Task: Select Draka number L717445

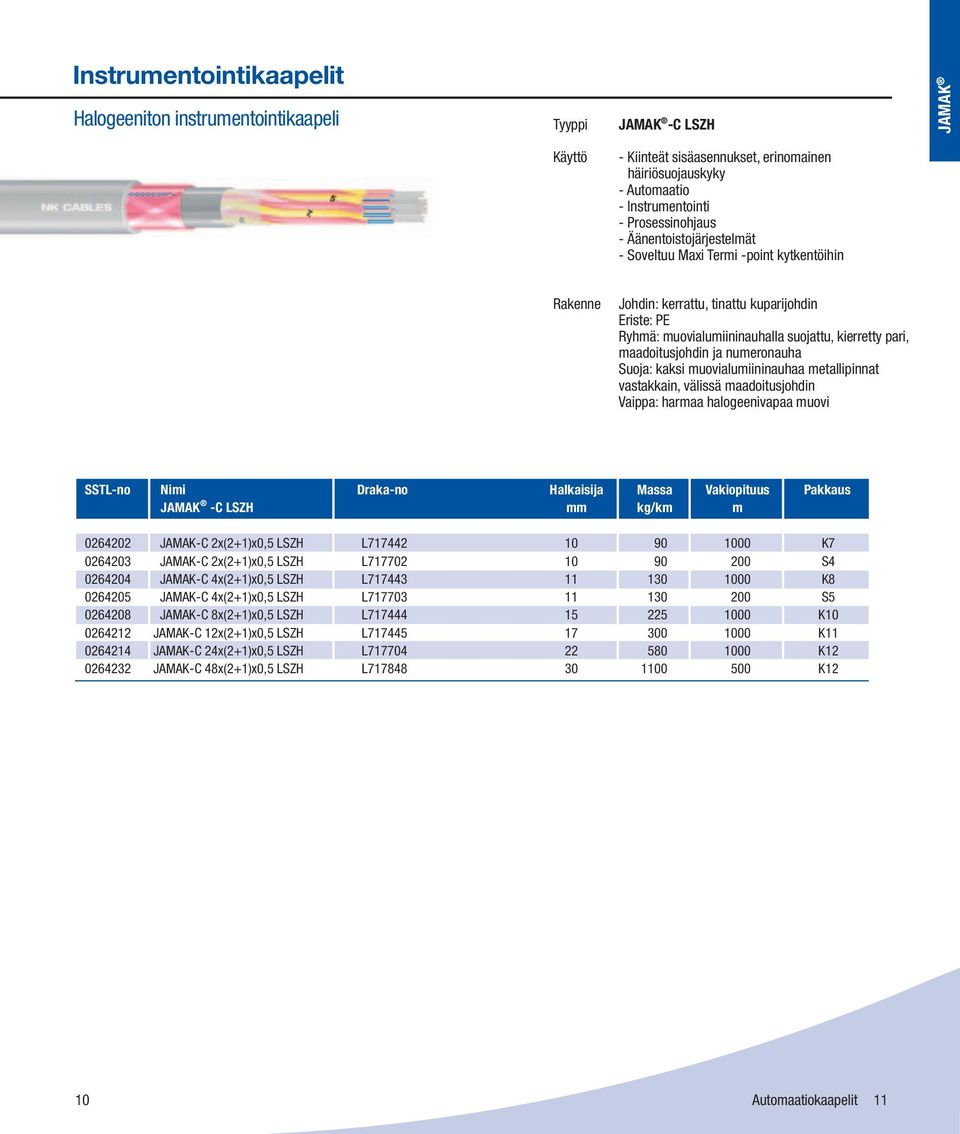Action: pos(384,633)
